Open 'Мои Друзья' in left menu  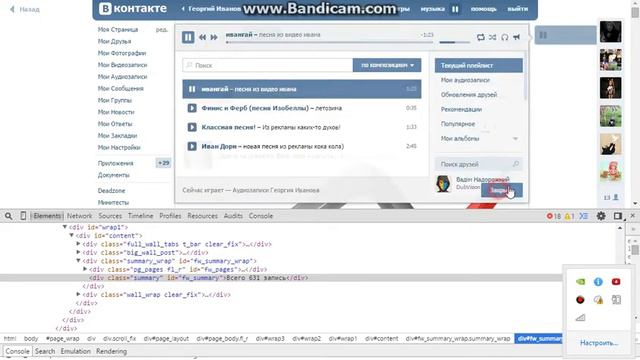pos(114,41)
